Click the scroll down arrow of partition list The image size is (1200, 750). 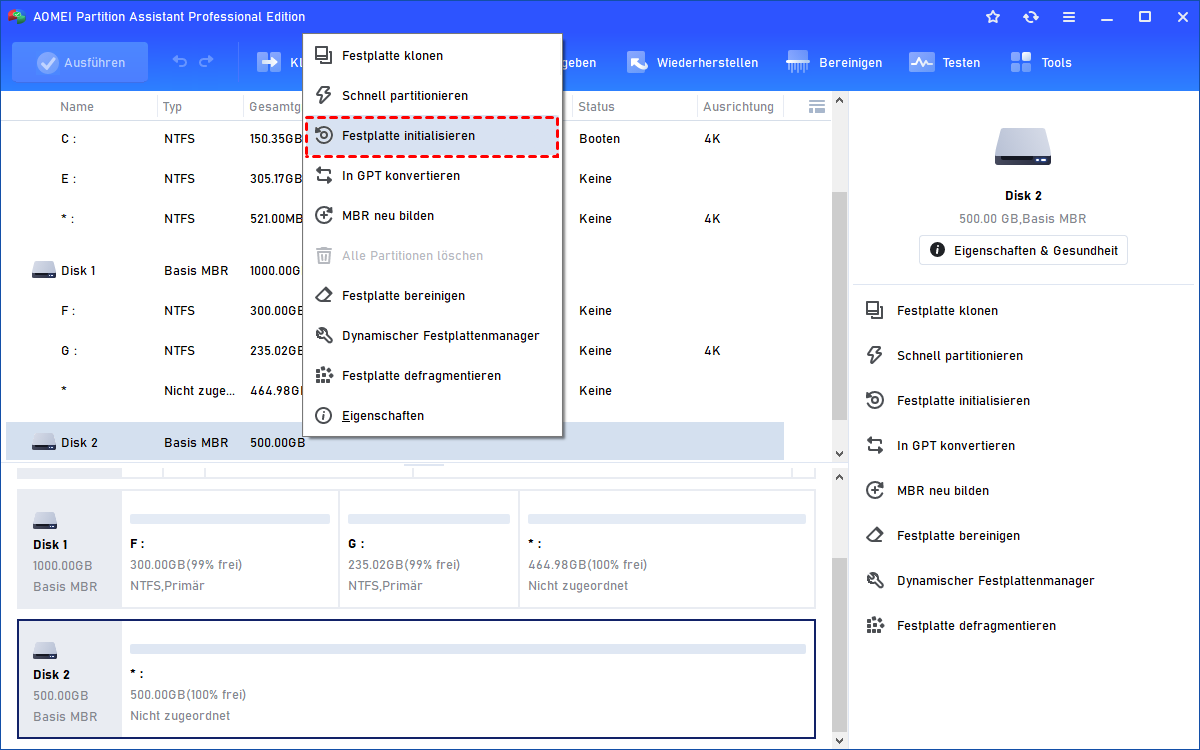(x=839, y=453)
